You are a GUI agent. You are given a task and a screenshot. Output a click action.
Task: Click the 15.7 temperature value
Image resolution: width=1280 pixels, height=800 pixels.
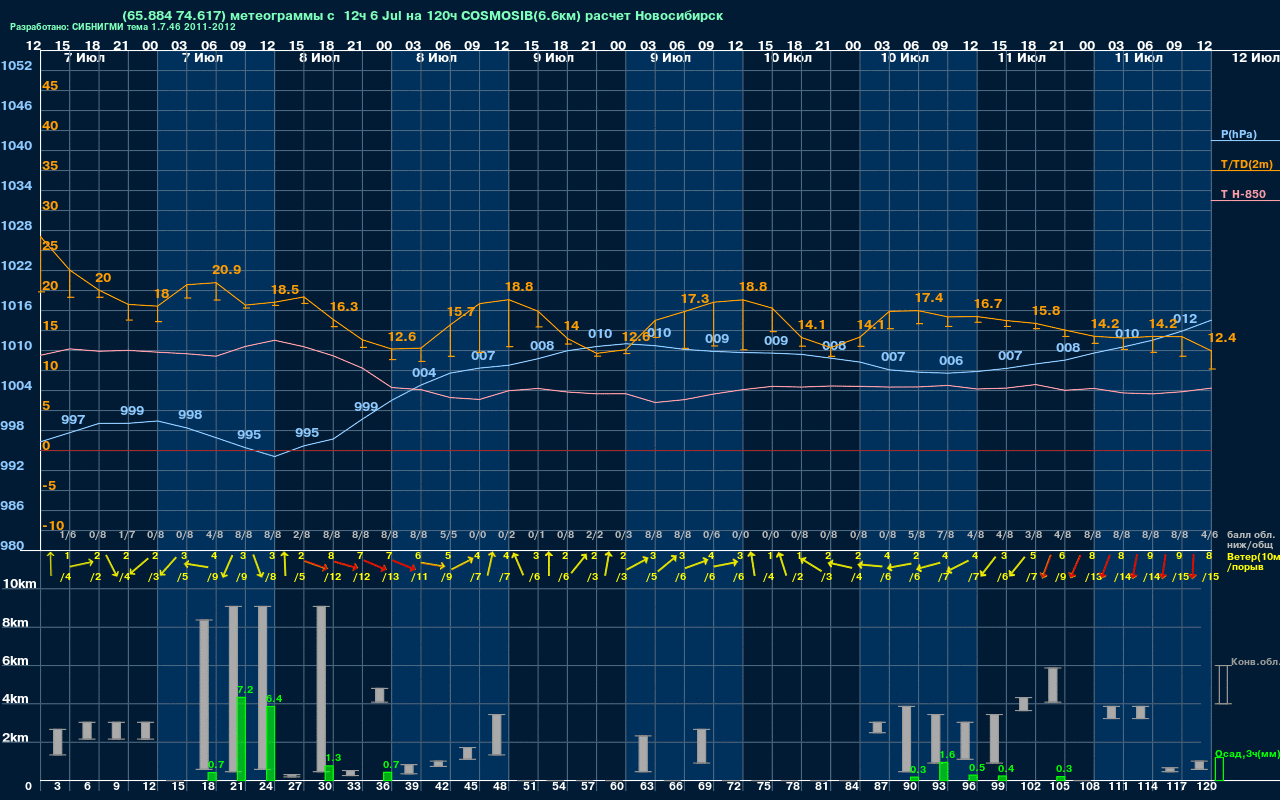460,312
